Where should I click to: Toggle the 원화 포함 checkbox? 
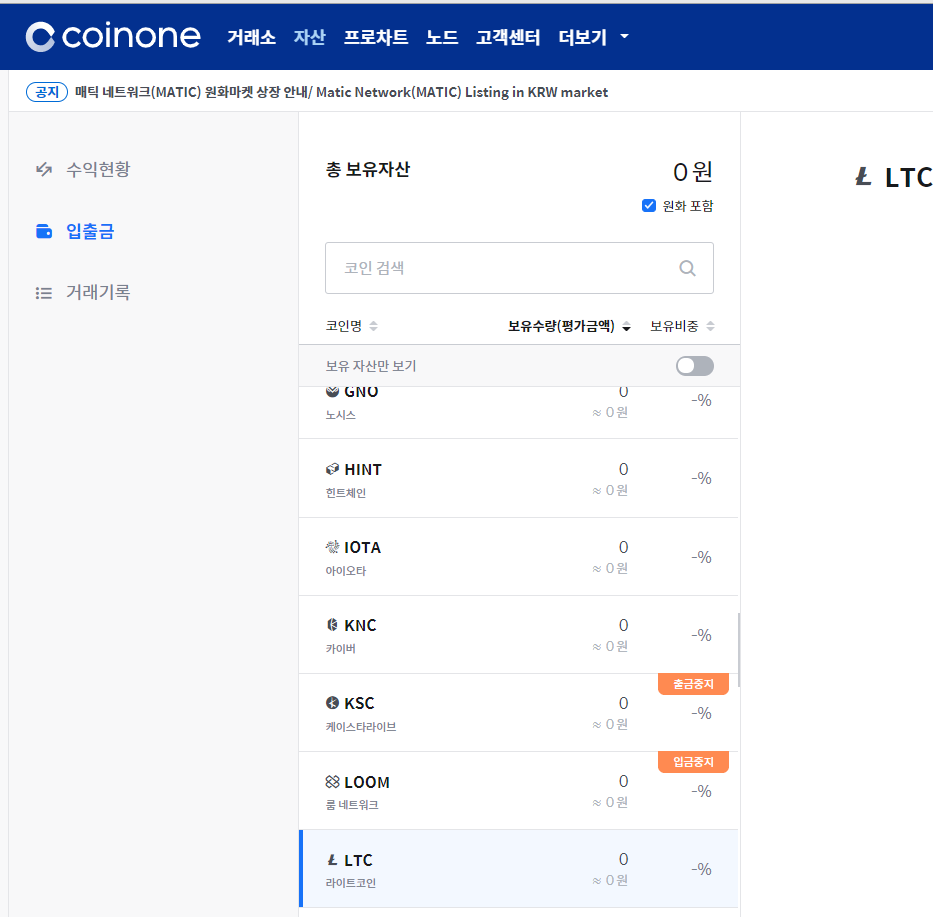coord(649,206)
